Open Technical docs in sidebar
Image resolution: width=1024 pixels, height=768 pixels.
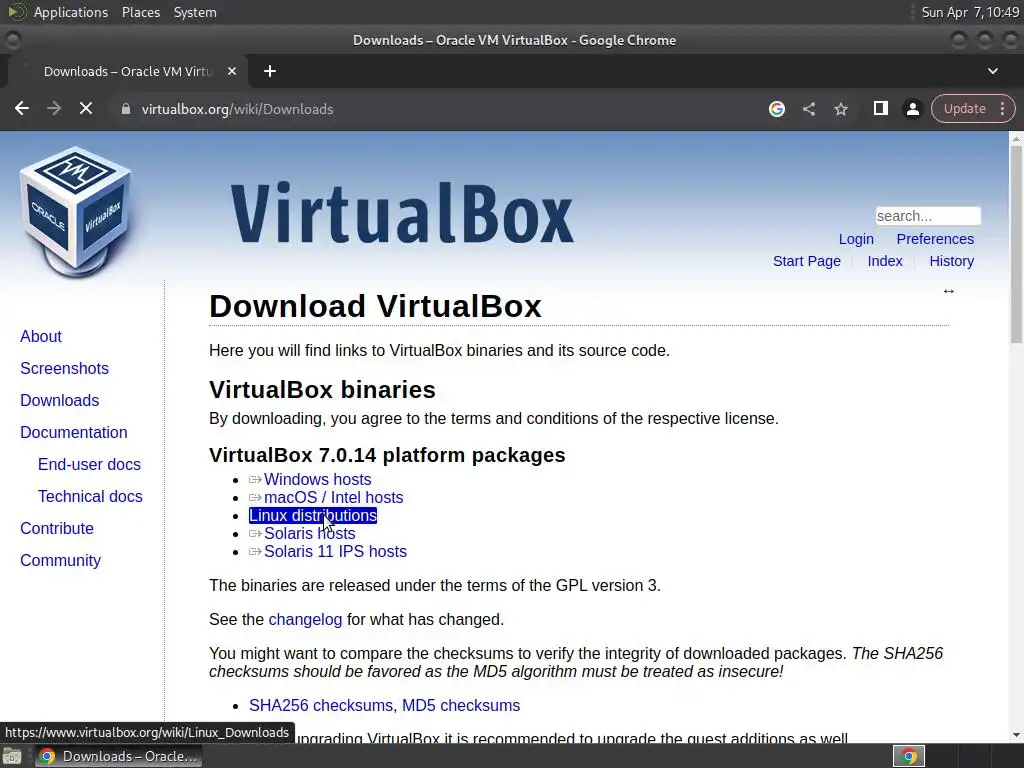click(90, 496)
